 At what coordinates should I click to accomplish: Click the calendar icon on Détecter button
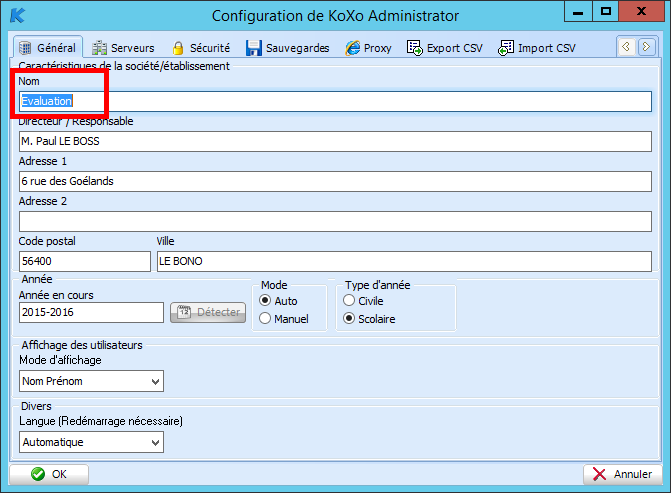[x=184, y=312]
